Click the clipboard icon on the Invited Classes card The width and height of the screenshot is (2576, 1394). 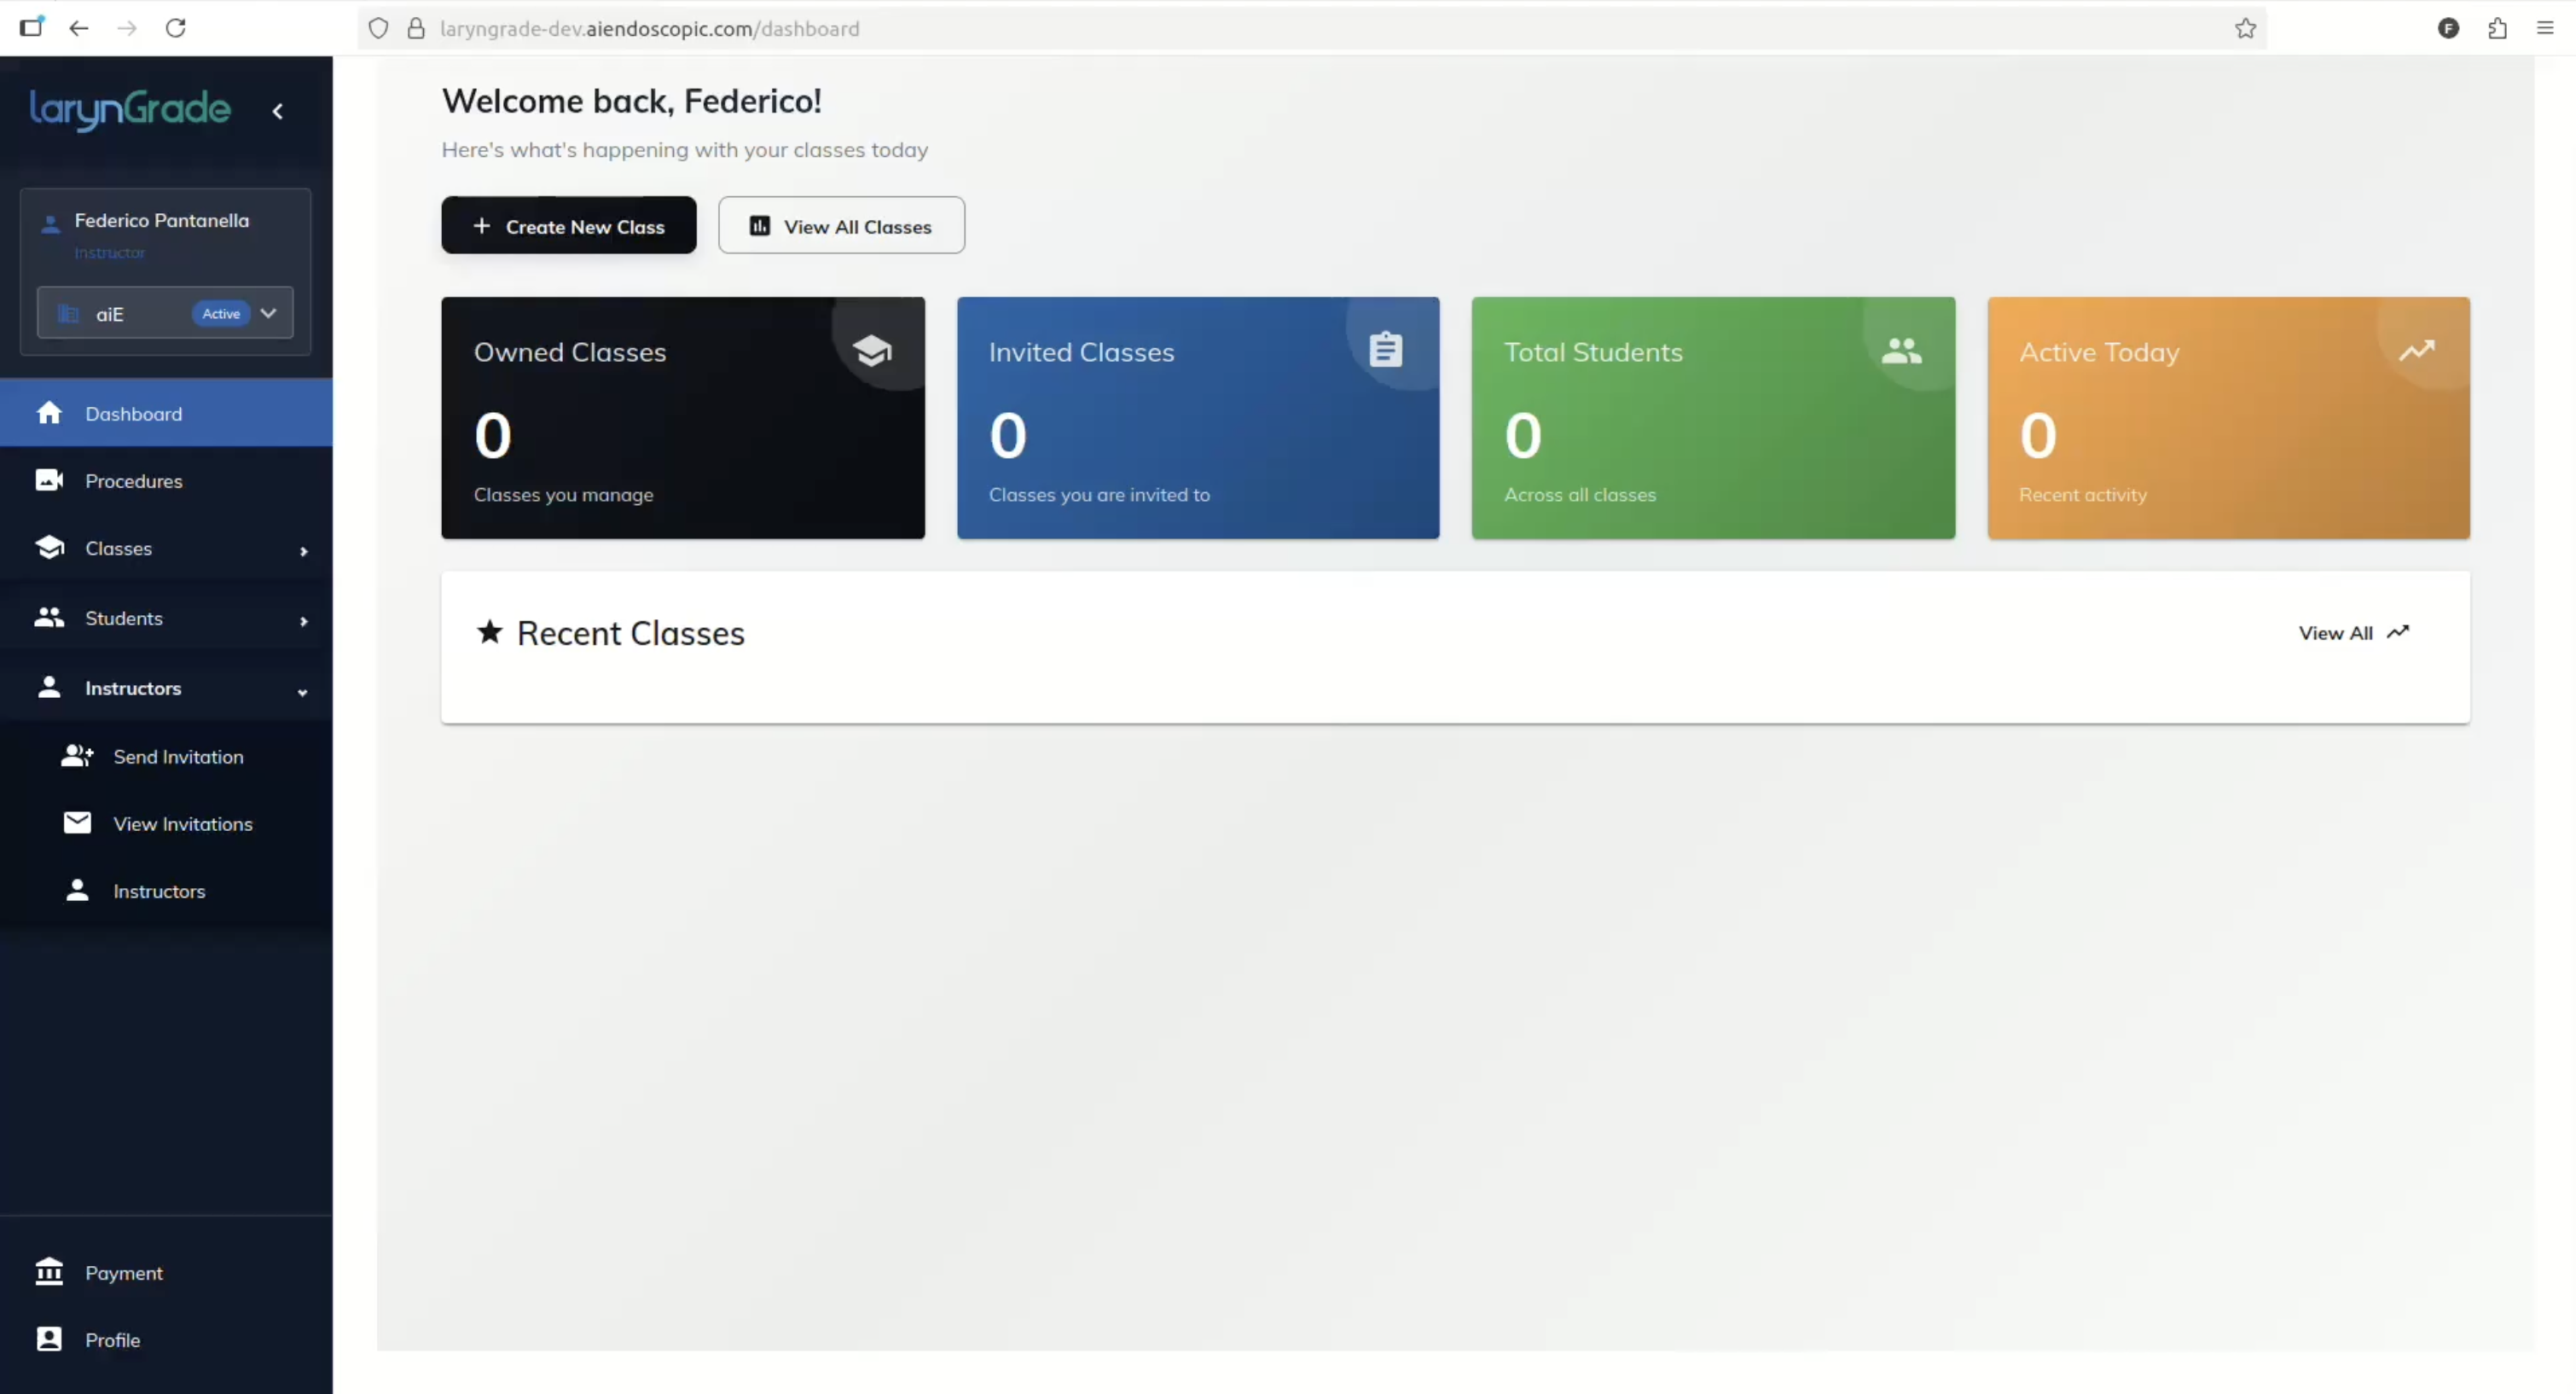click(x=1386, y=350)
